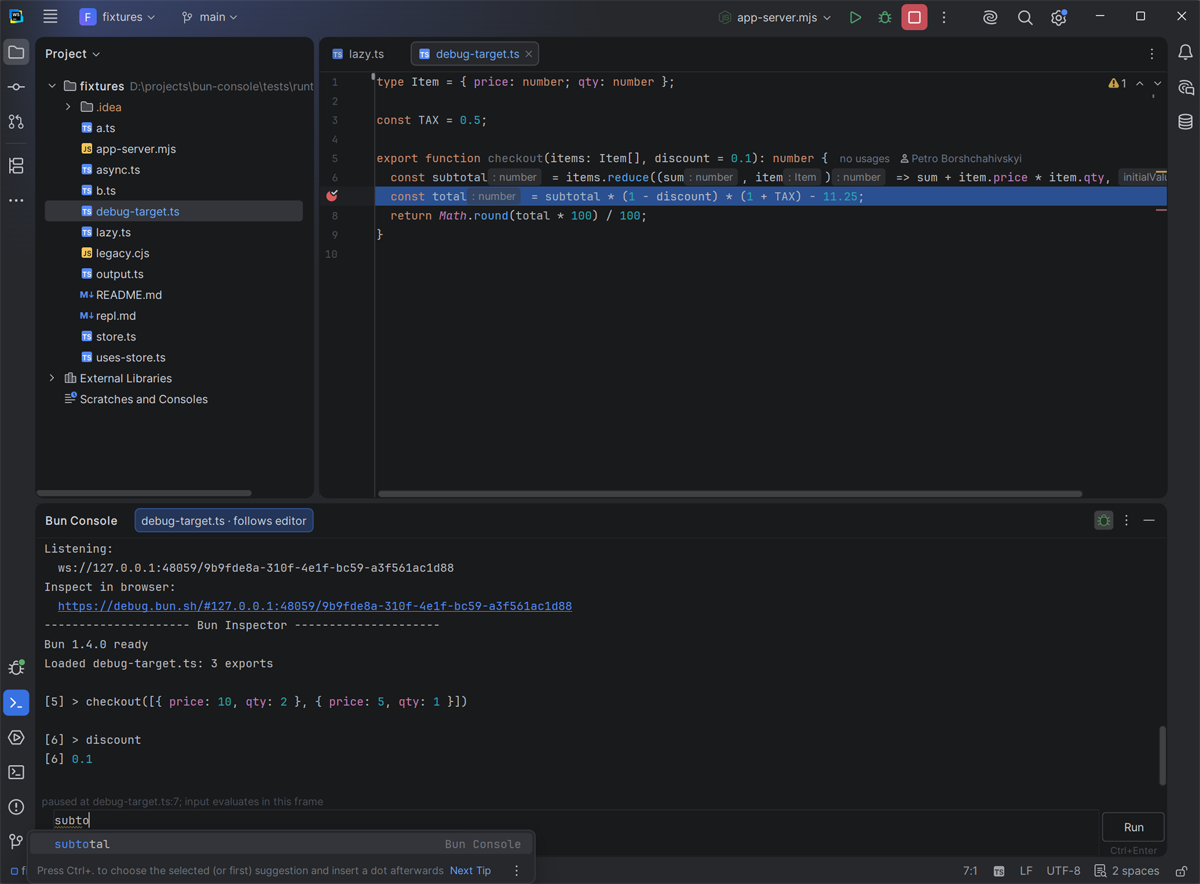Screen dimensions: 1200x884
Task: Expand the .idea folder
Action: (x=68, y=107)
